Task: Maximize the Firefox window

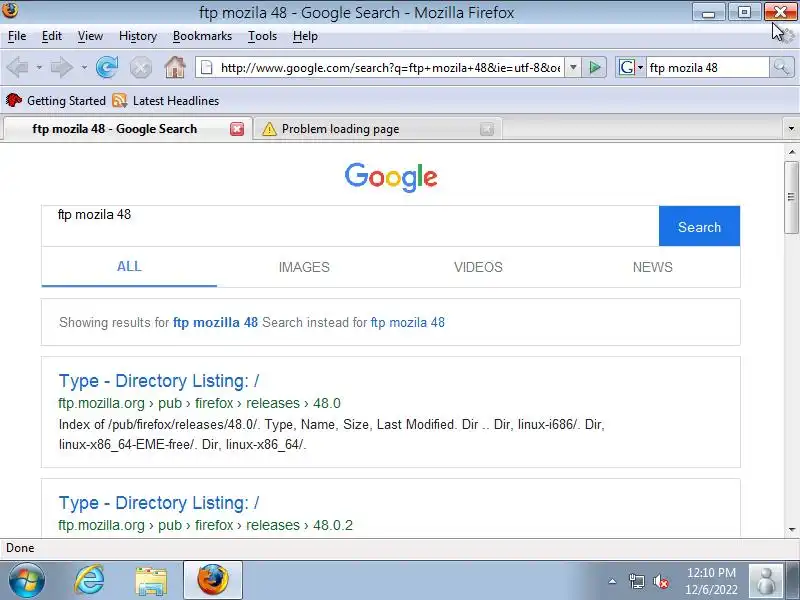Action: point(744,12)
